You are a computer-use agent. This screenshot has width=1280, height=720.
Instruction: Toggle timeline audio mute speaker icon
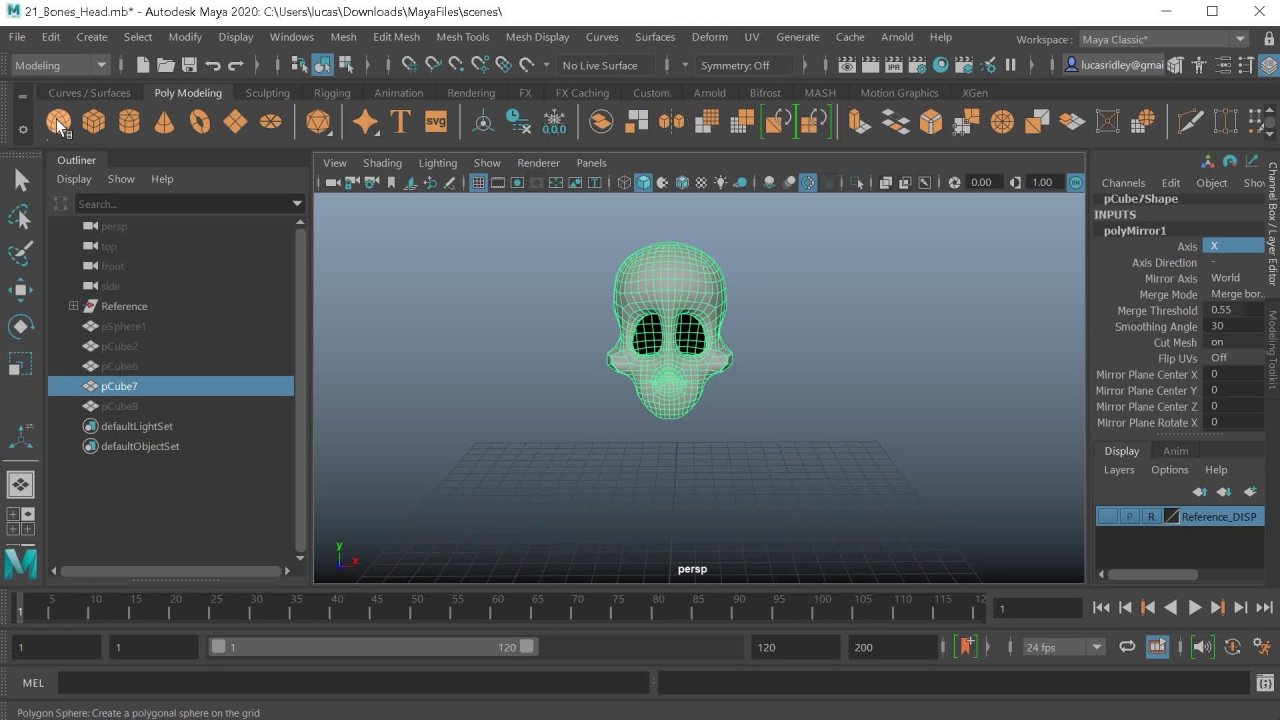tap(1202, 647)
